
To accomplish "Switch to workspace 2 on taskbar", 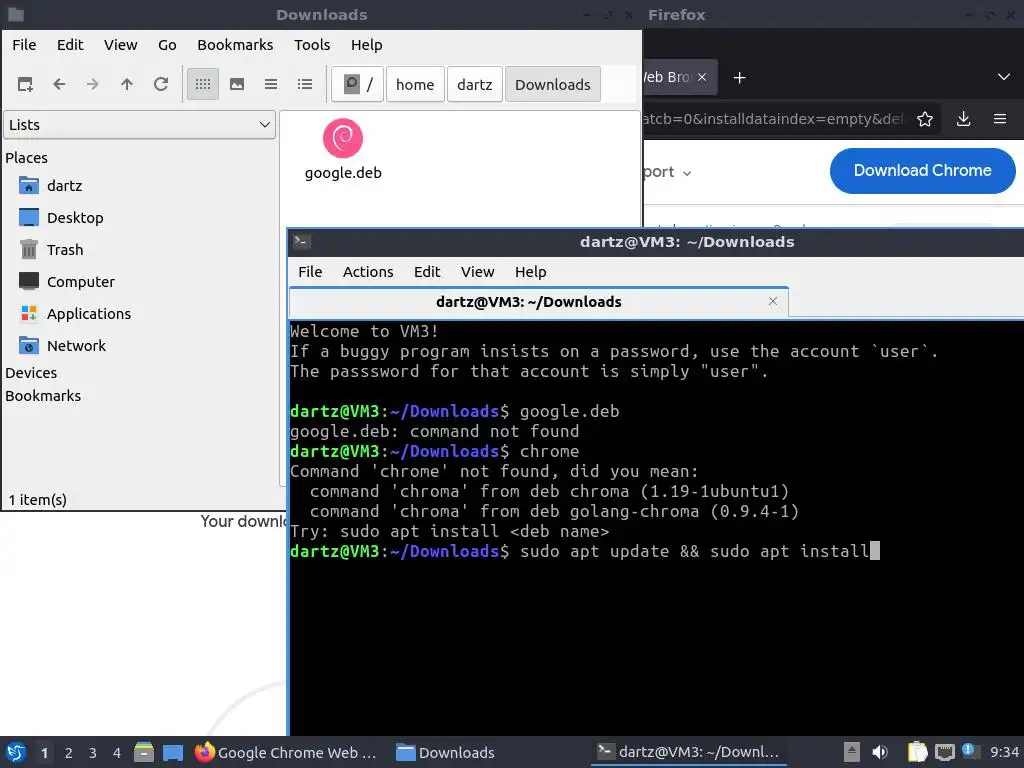I will [69, 753].
